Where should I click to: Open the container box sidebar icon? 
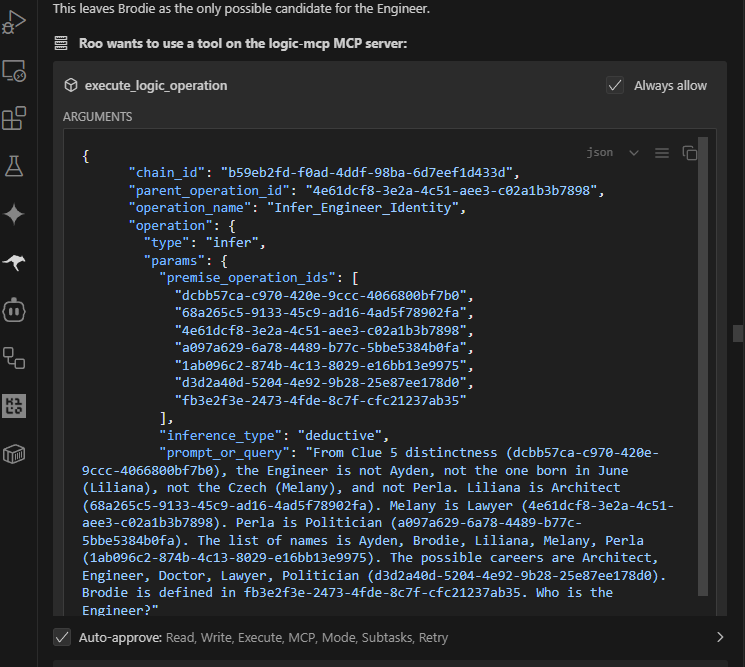(x=14, y=454)
